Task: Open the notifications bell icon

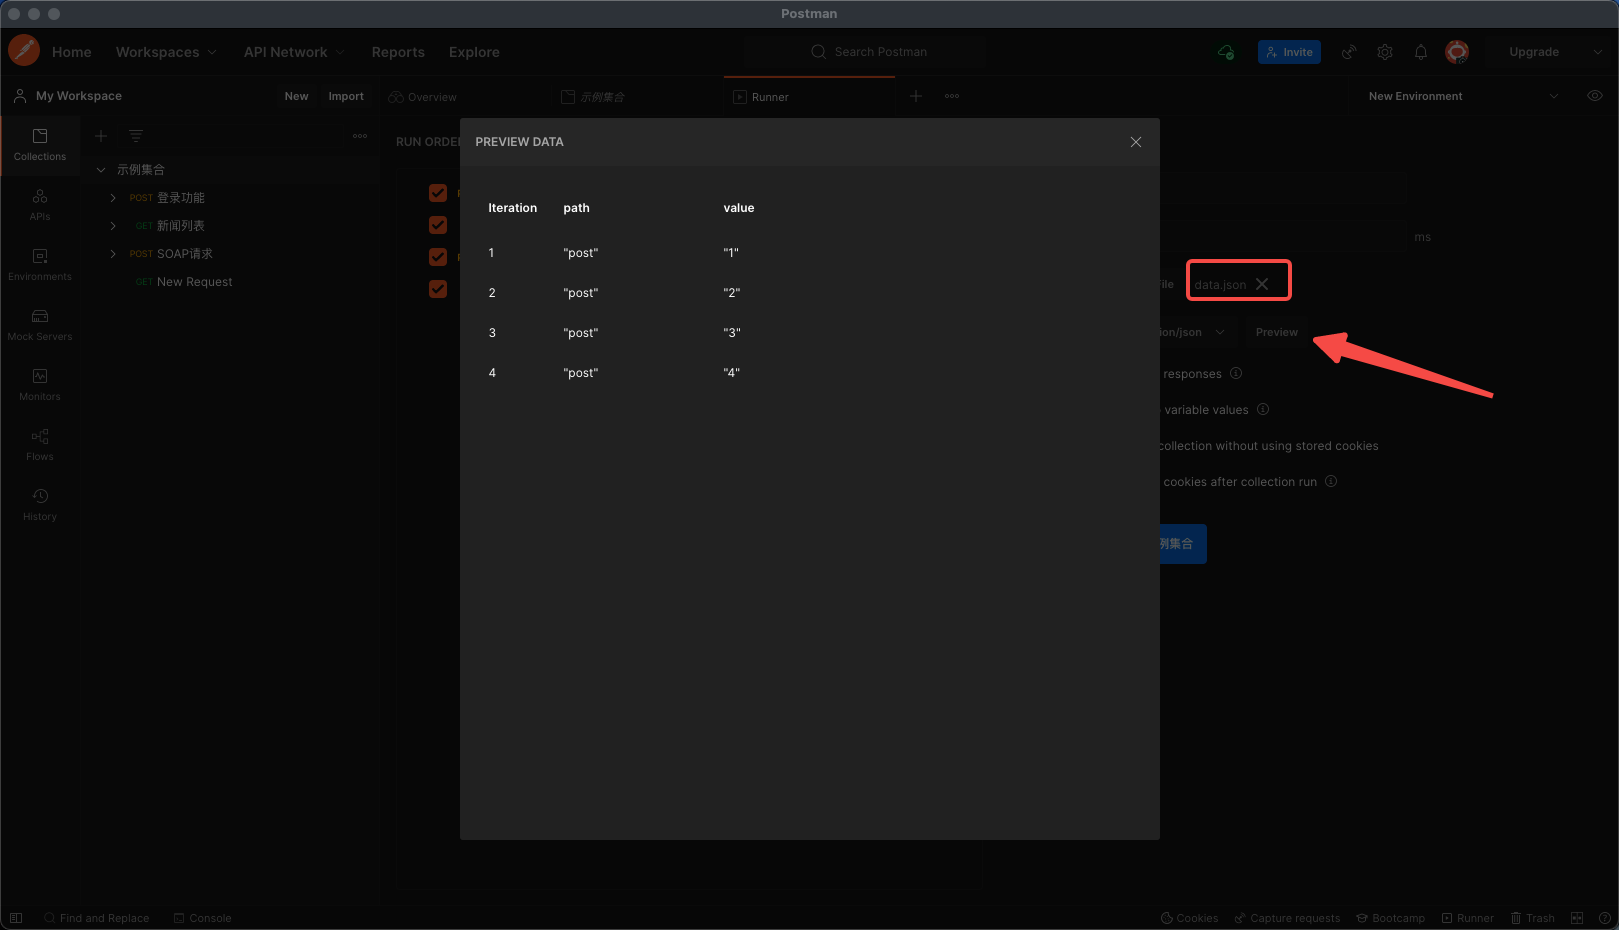Action: click(1421, 52)
